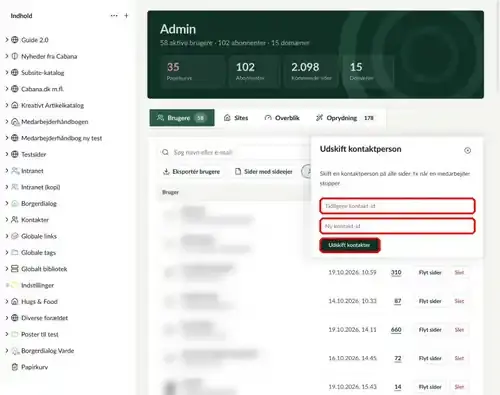The image size is (500, 395).
Task: Switch to the Brugere tab
Action: [x=182, y=118]
